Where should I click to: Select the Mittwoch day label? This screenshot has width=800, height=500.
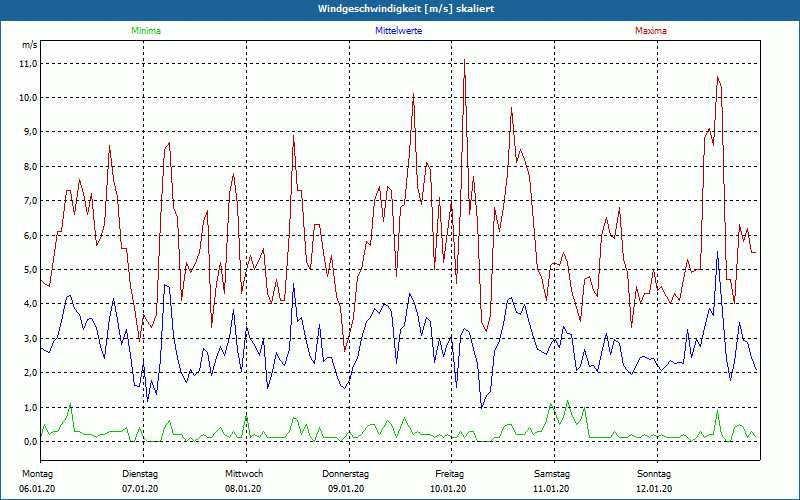(244, 473)
